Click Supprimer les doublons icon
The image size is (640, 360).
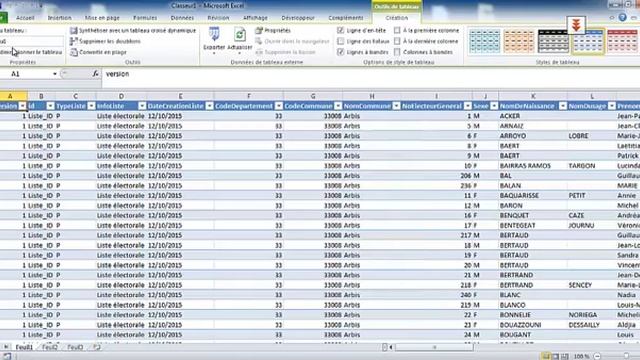(x=73, y=41)
